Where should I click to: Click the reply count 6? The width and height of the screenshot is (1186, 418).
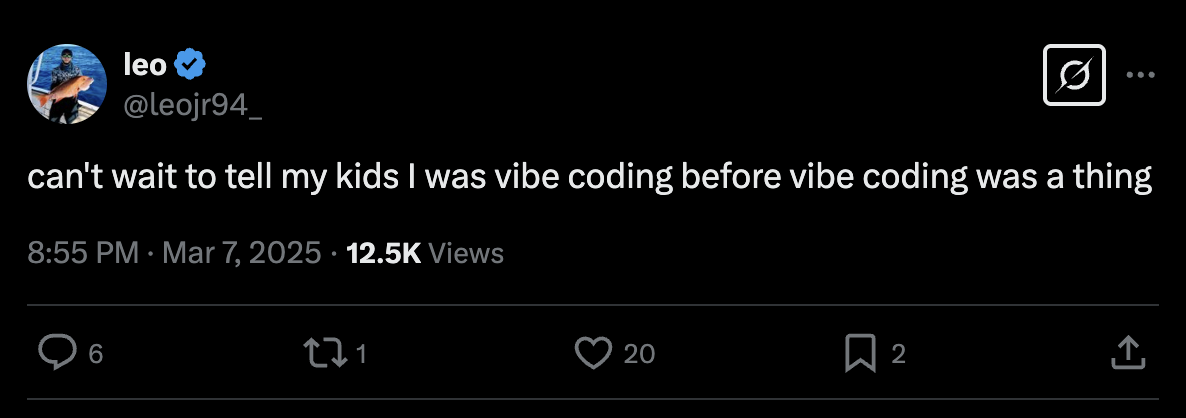pos(95,354)
